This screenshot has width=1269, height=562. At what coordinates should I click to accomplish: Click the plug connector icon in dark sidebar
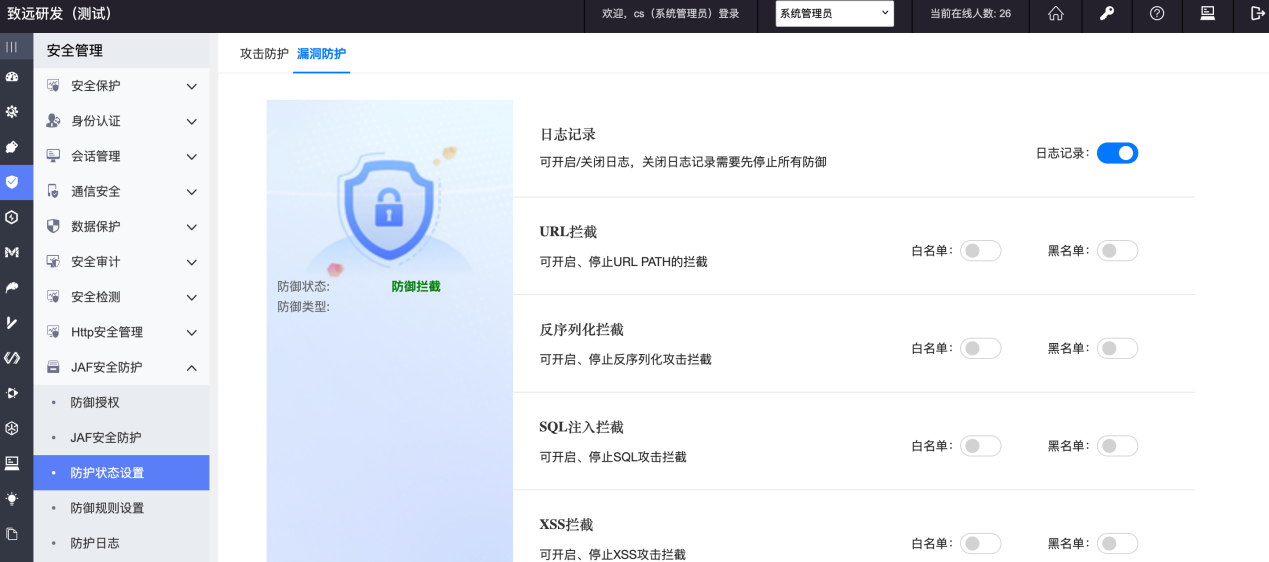12,393
